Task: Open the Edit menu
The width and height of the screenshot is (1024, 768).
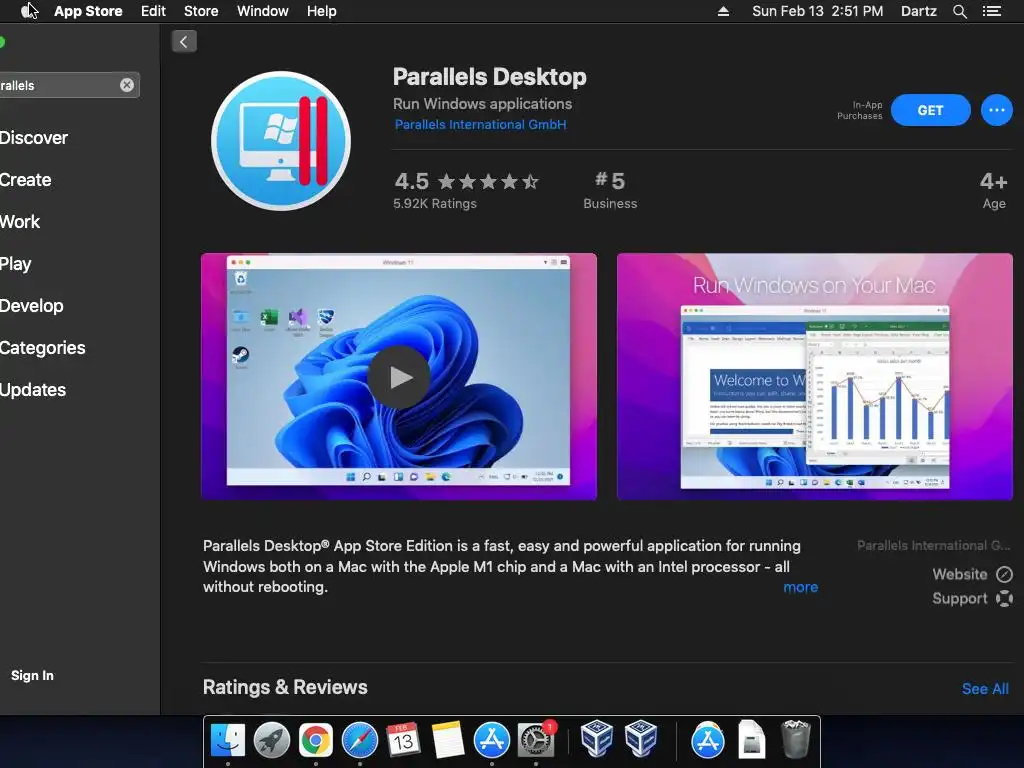Action: (x=153, y=11)
